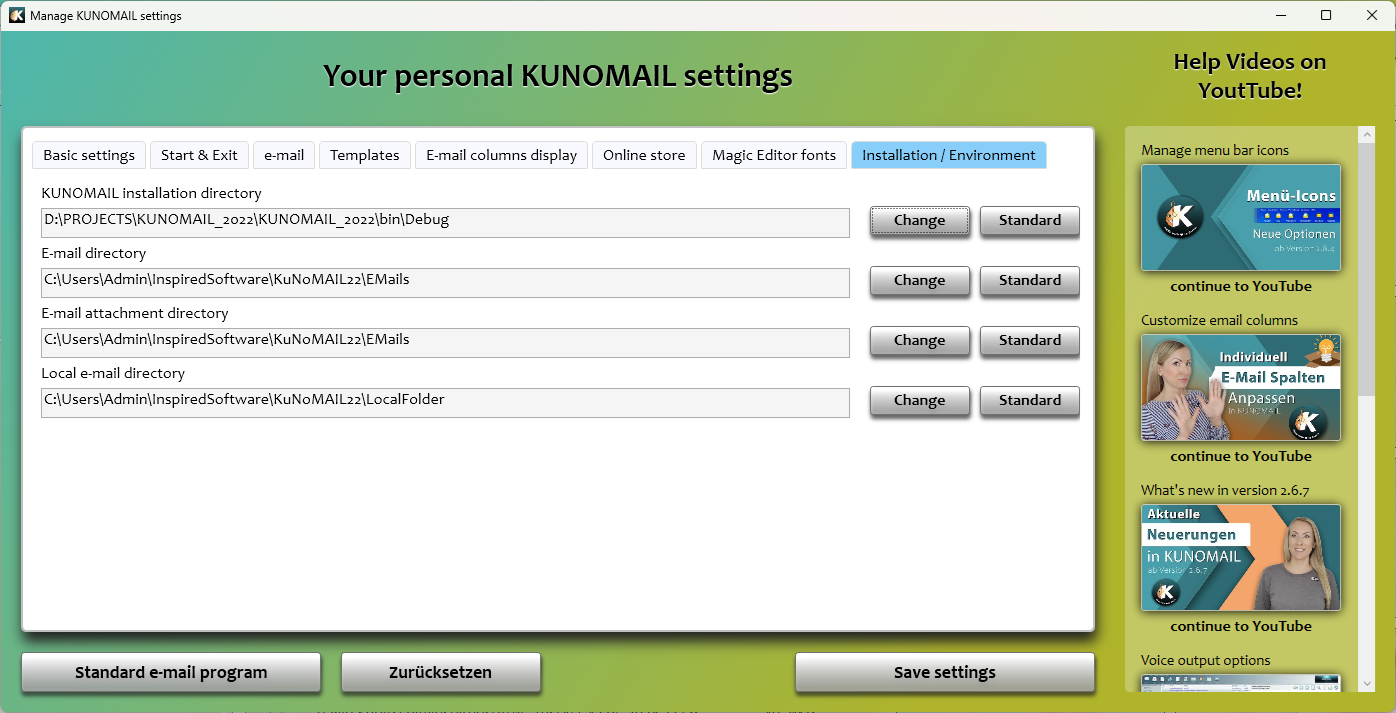Change the E-mail attachment directory
The image size is (1396, 713).
pyautogui.click(x=920, y=341)
